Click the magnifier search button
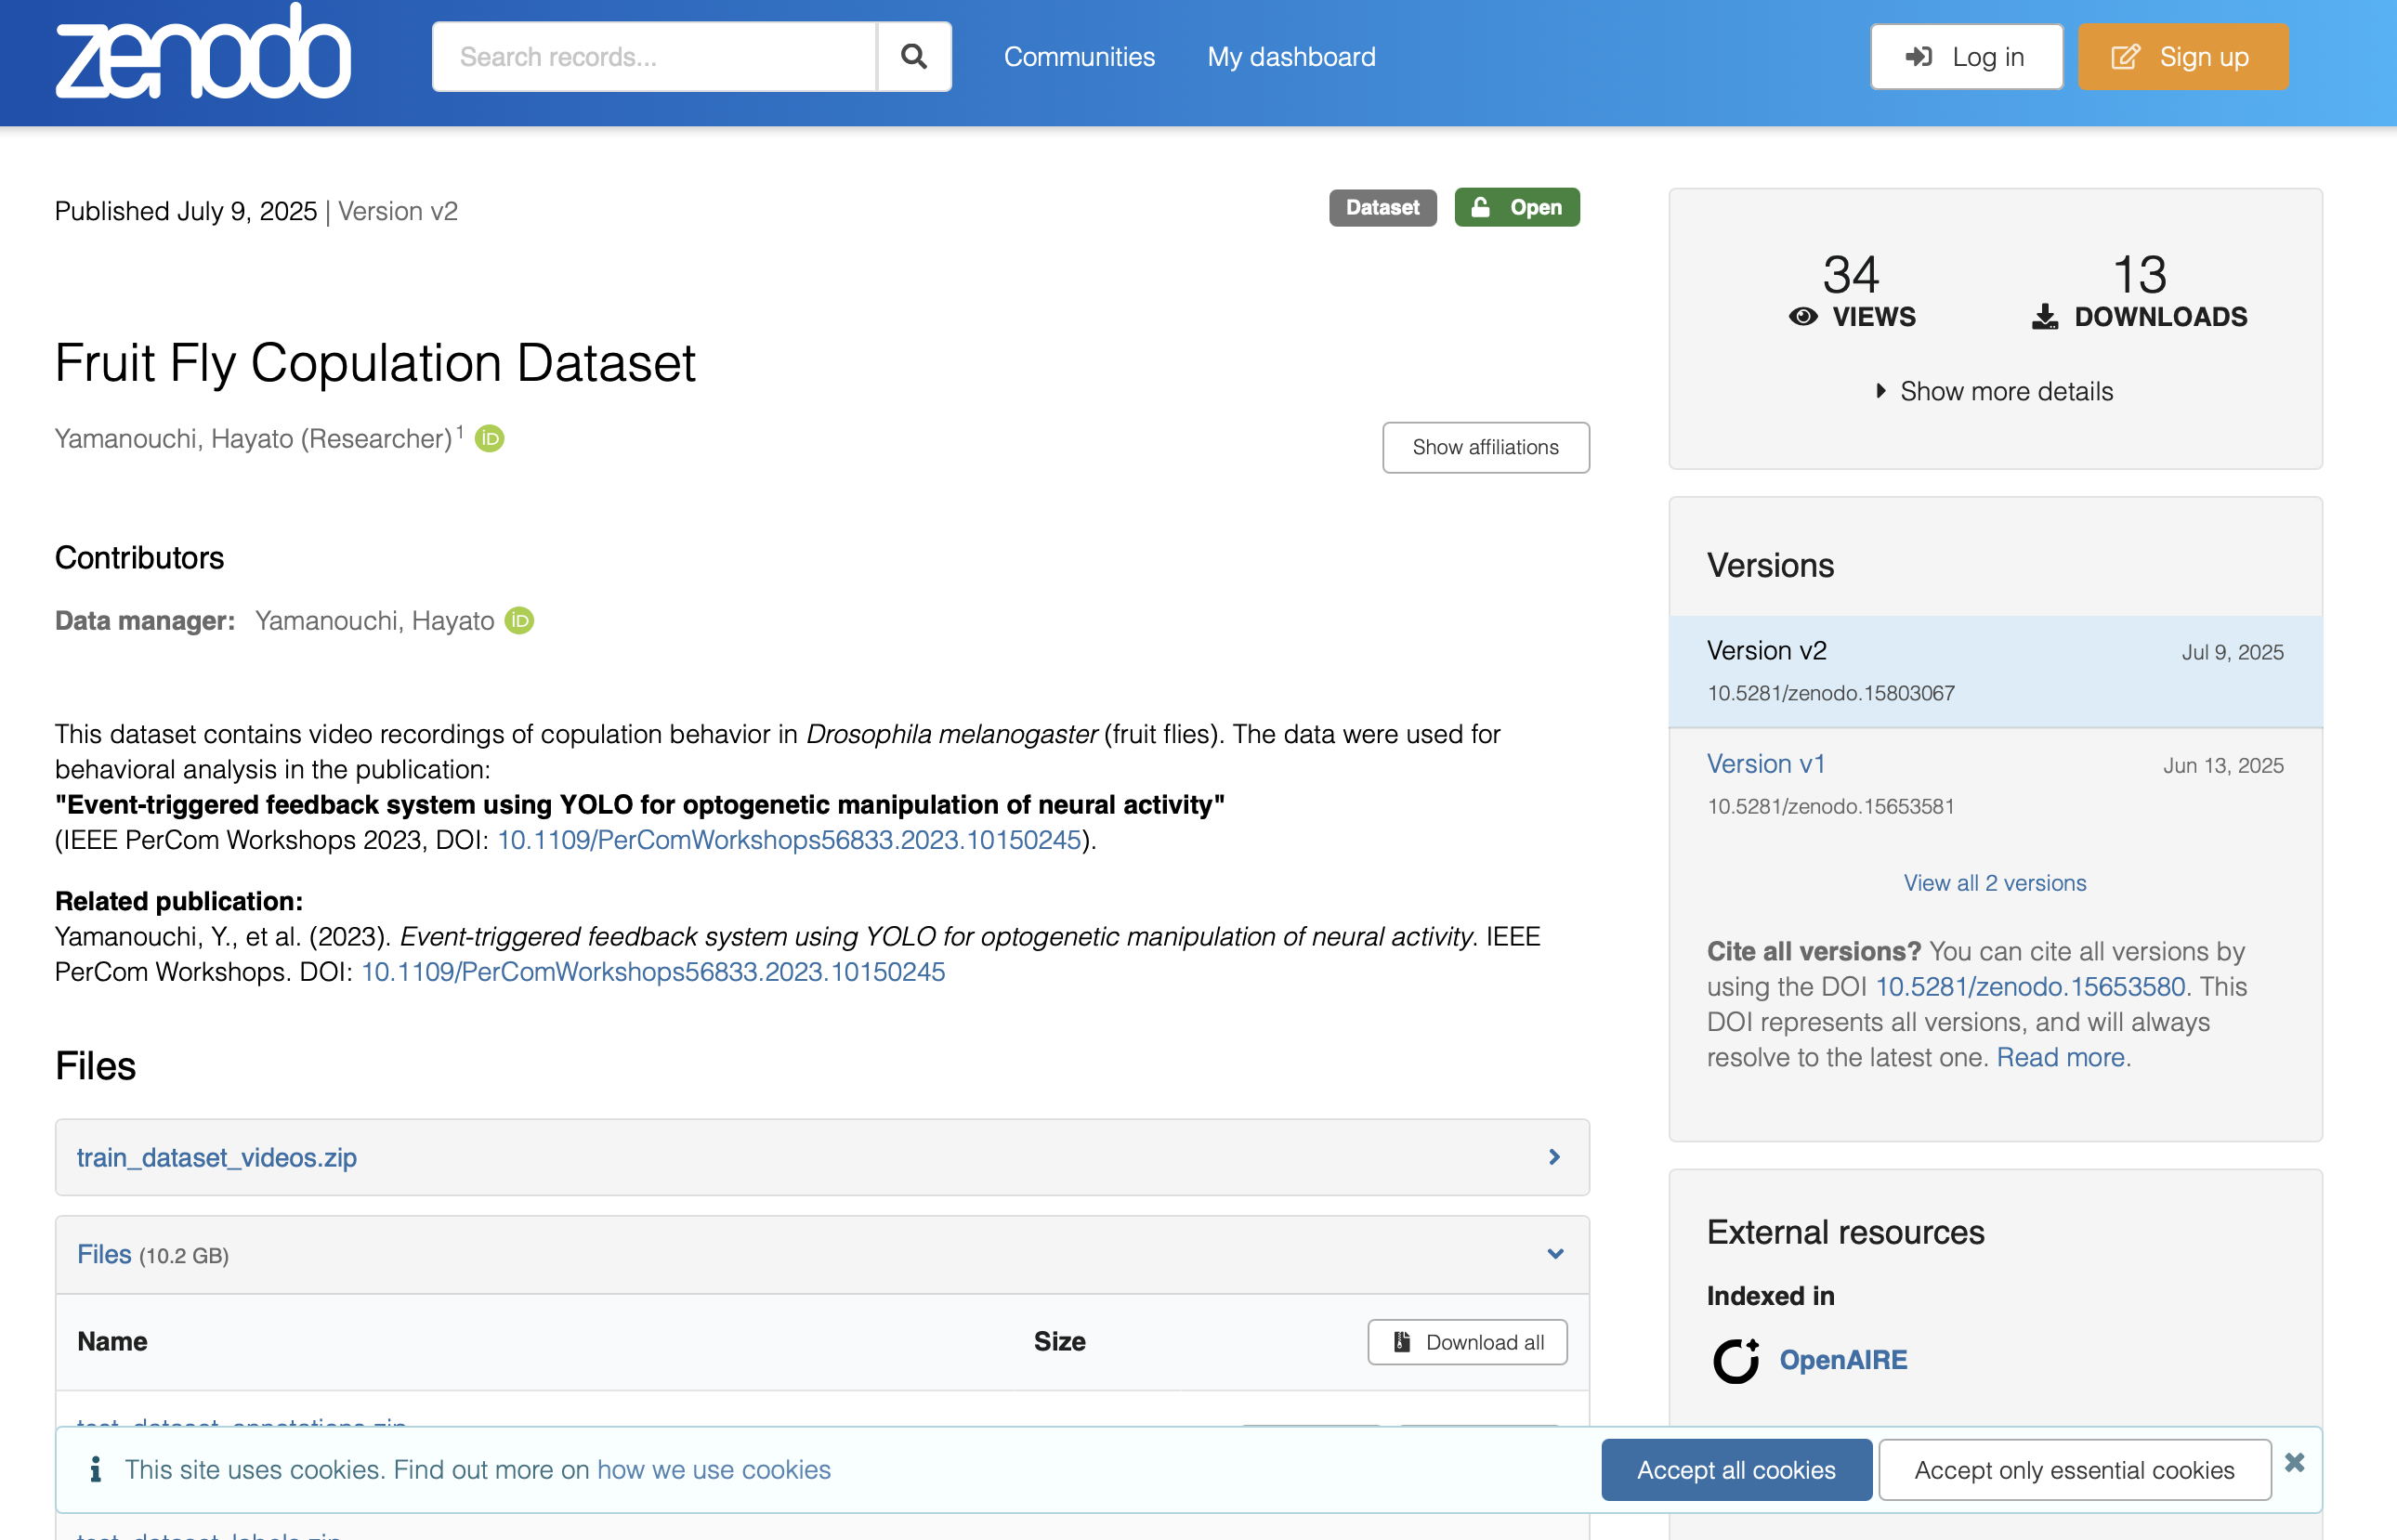This screenshot has height=1540, width=2397. click(x=913, y=56)
